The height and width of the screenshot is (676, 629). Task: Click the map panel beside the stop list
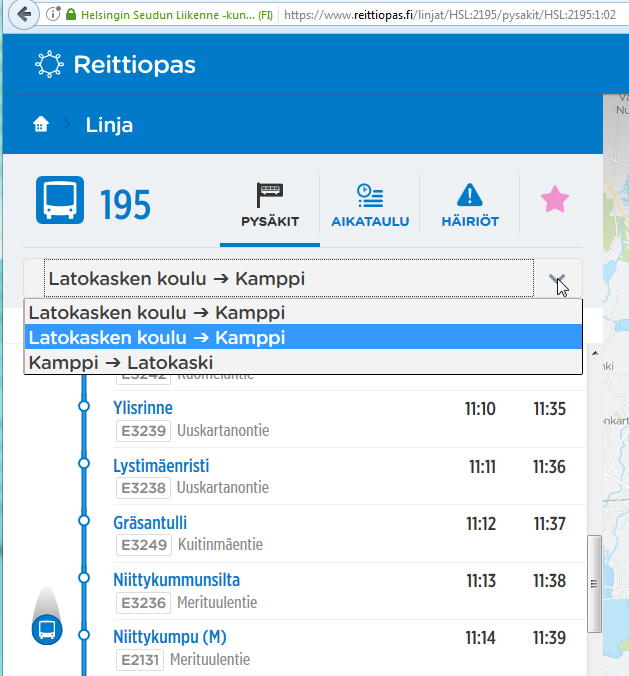616,384
